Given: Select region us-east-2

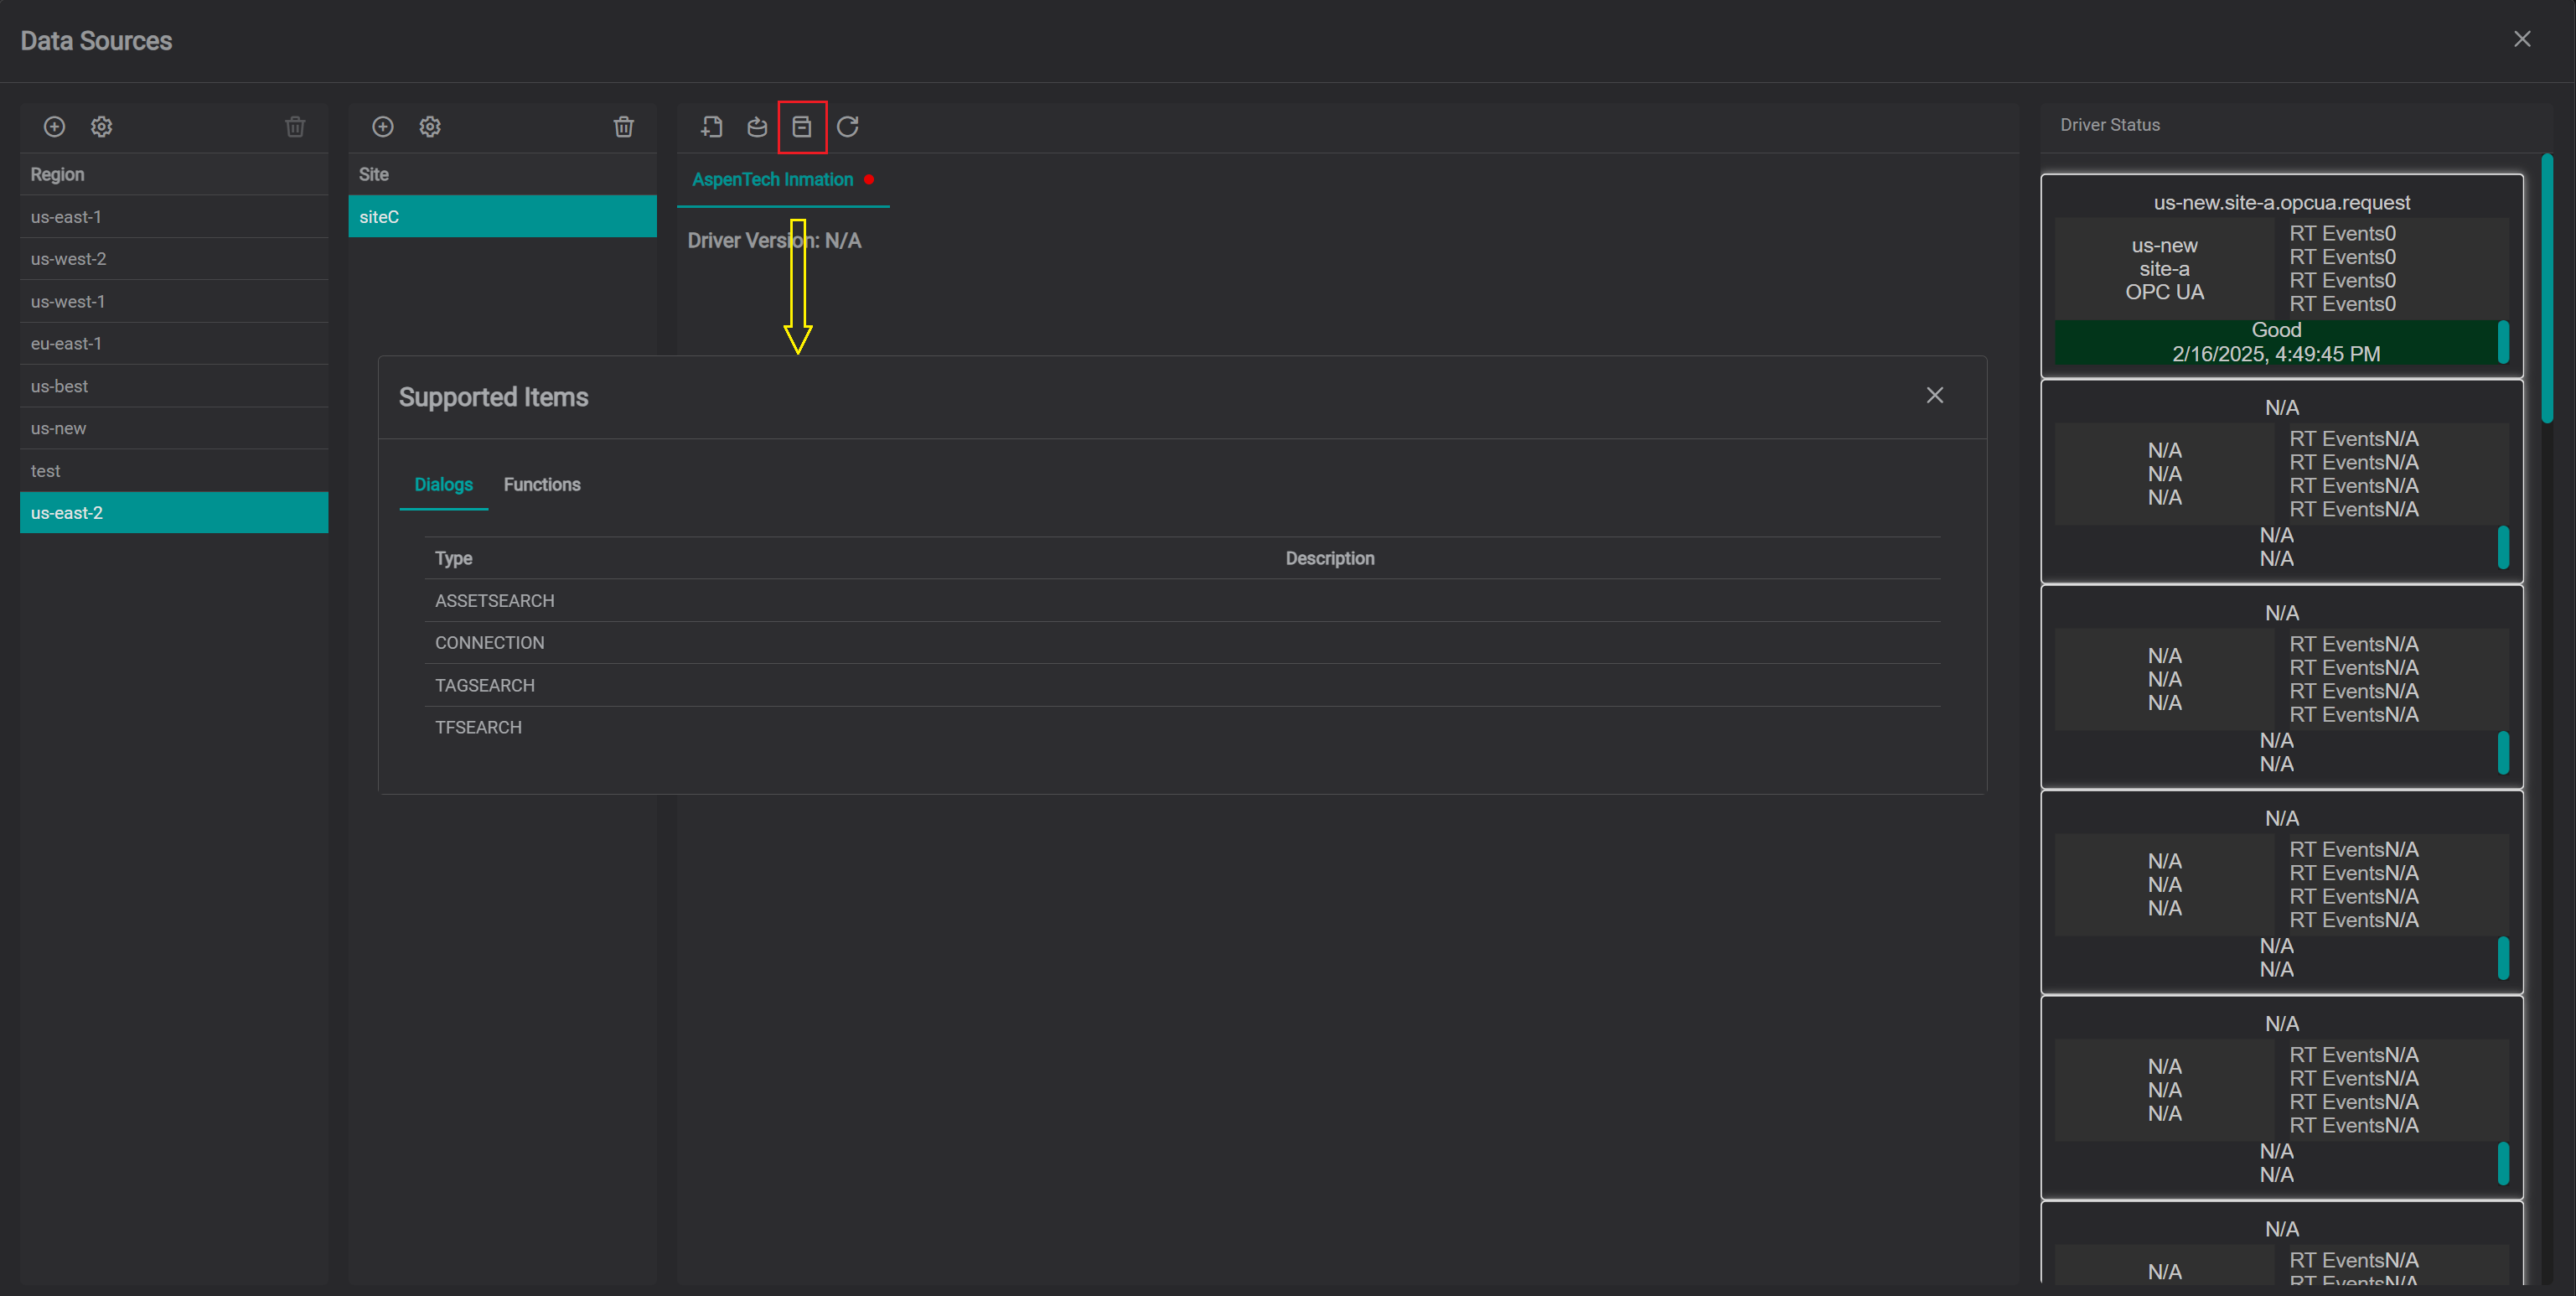Looking at the screenshot, I should click(174, 513).
